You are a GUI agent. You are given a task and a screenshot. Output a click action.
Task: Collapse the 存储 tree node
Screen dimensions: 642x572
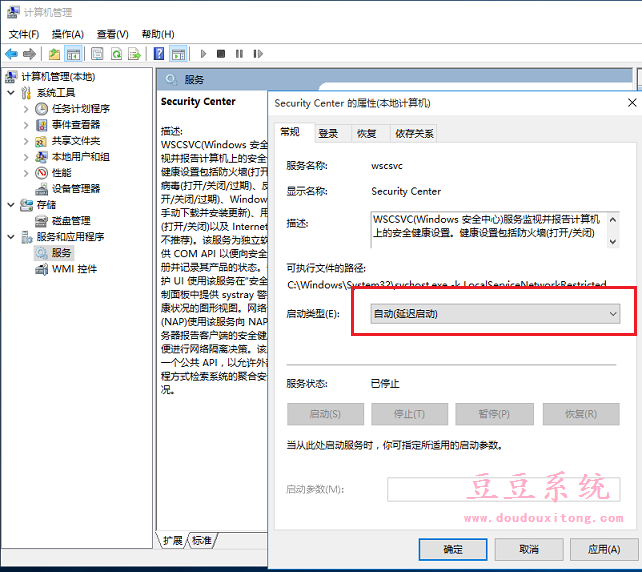tap(11, 205)
